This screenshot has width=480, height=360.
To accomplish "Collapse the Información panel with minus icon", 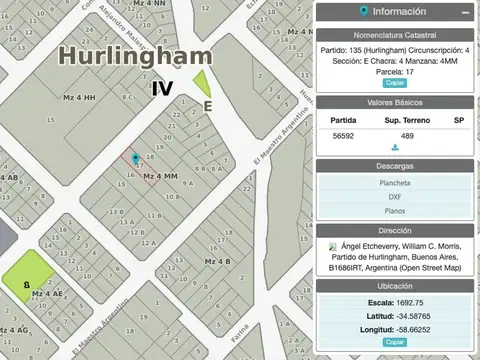I will pyautogui.click(x=465, y=13).
